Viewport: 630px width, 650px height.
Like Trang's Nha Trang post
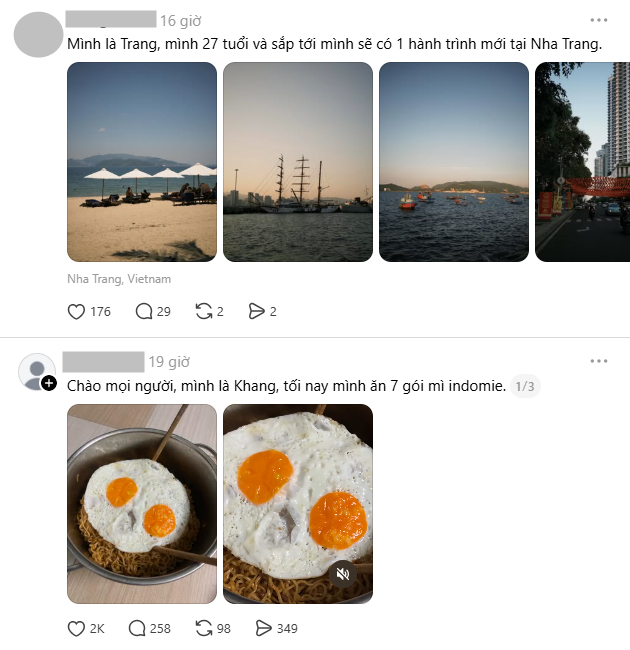coord(77,312)
